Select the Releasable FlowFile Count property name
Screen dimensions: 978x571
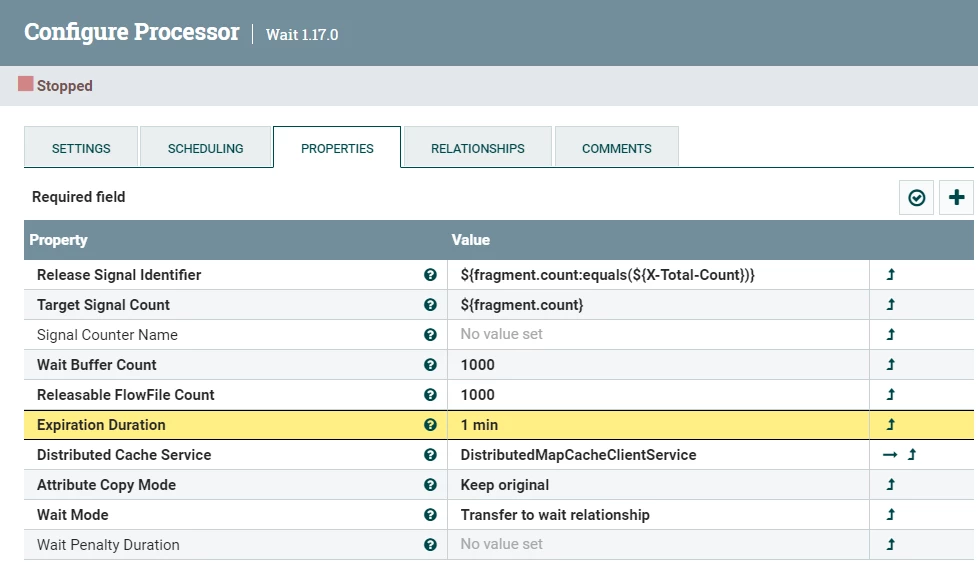(x=125, y=394)
